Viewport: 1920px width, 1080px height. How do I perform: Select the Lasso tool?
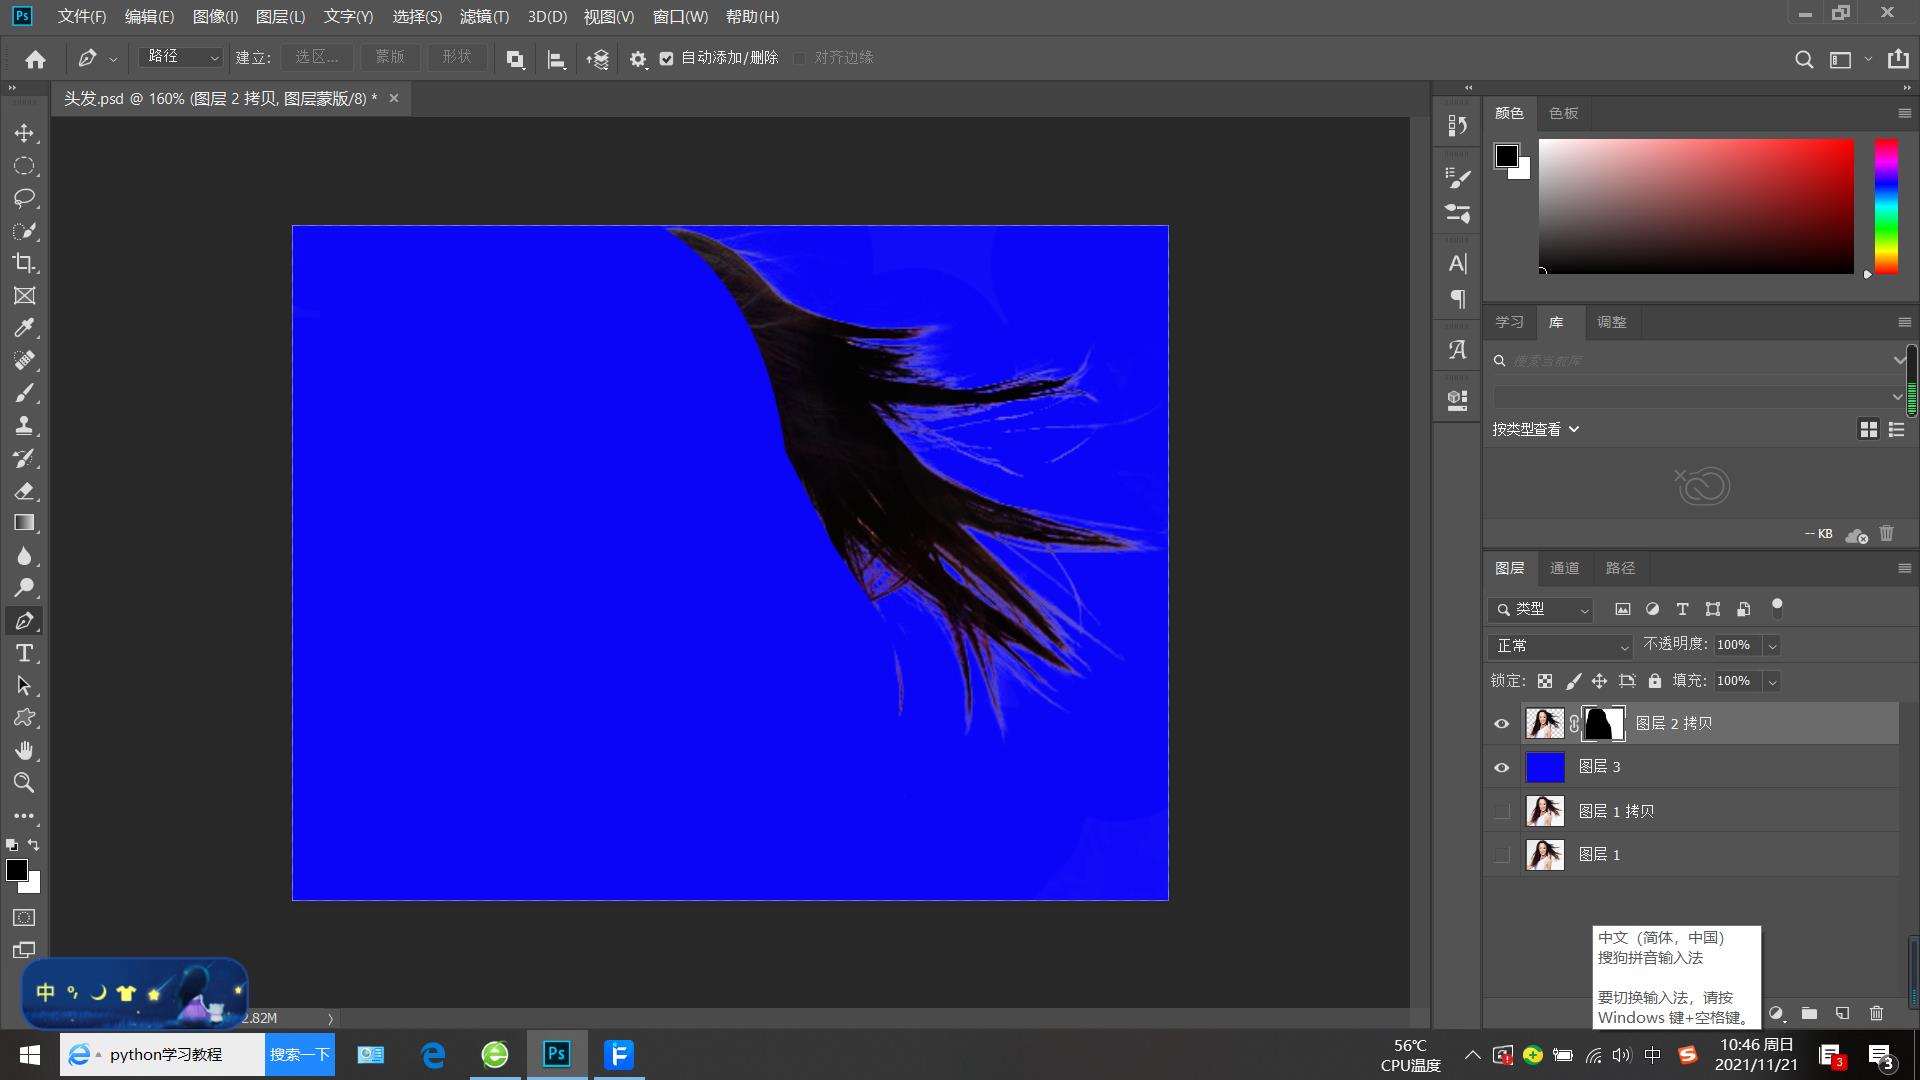click(24, 198)
